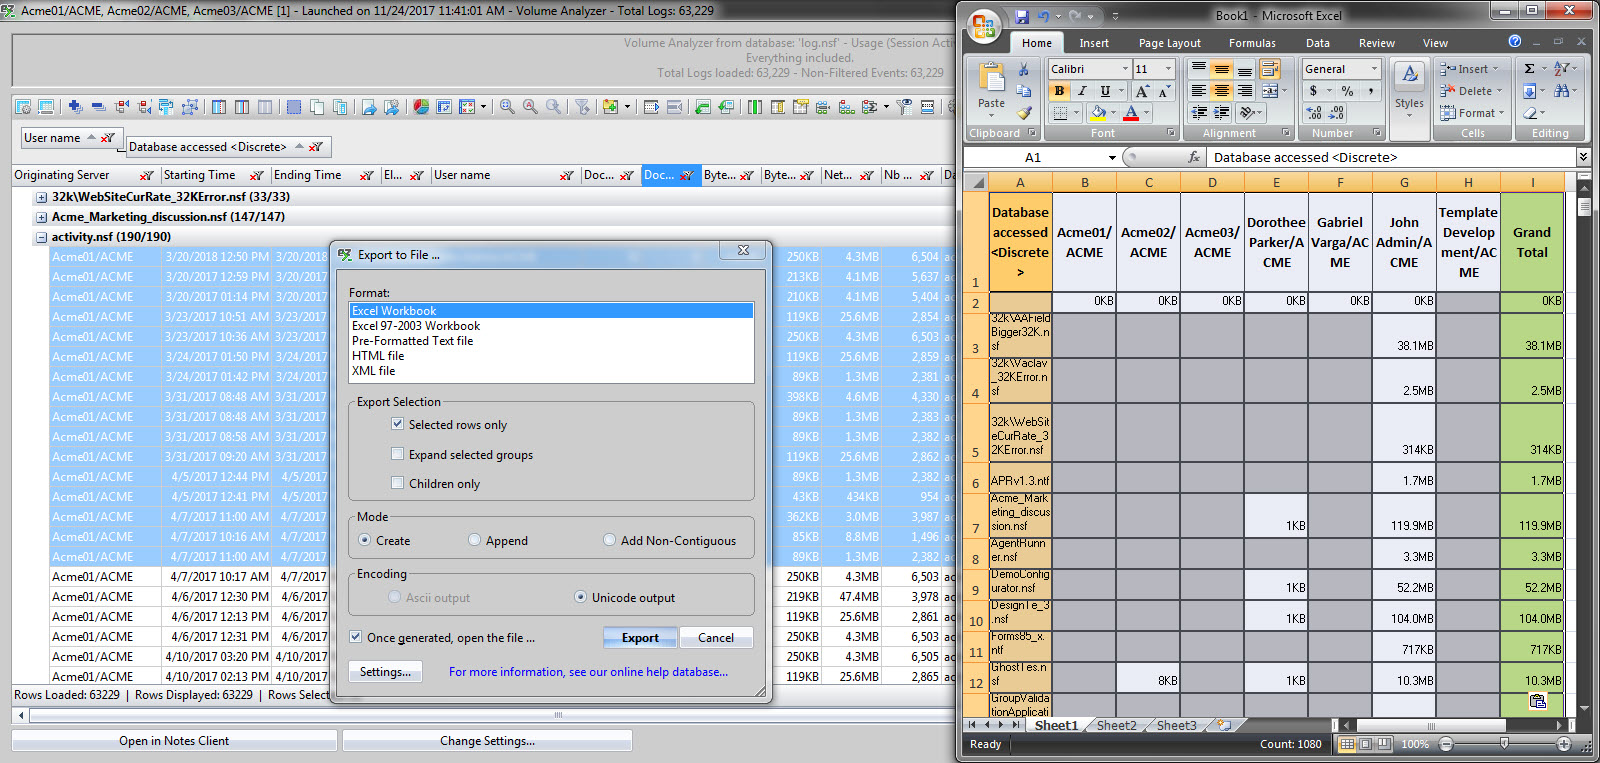Screen dimensions: 1600x763
Task: Open the online help database link
Action: [x=588, y=672]
